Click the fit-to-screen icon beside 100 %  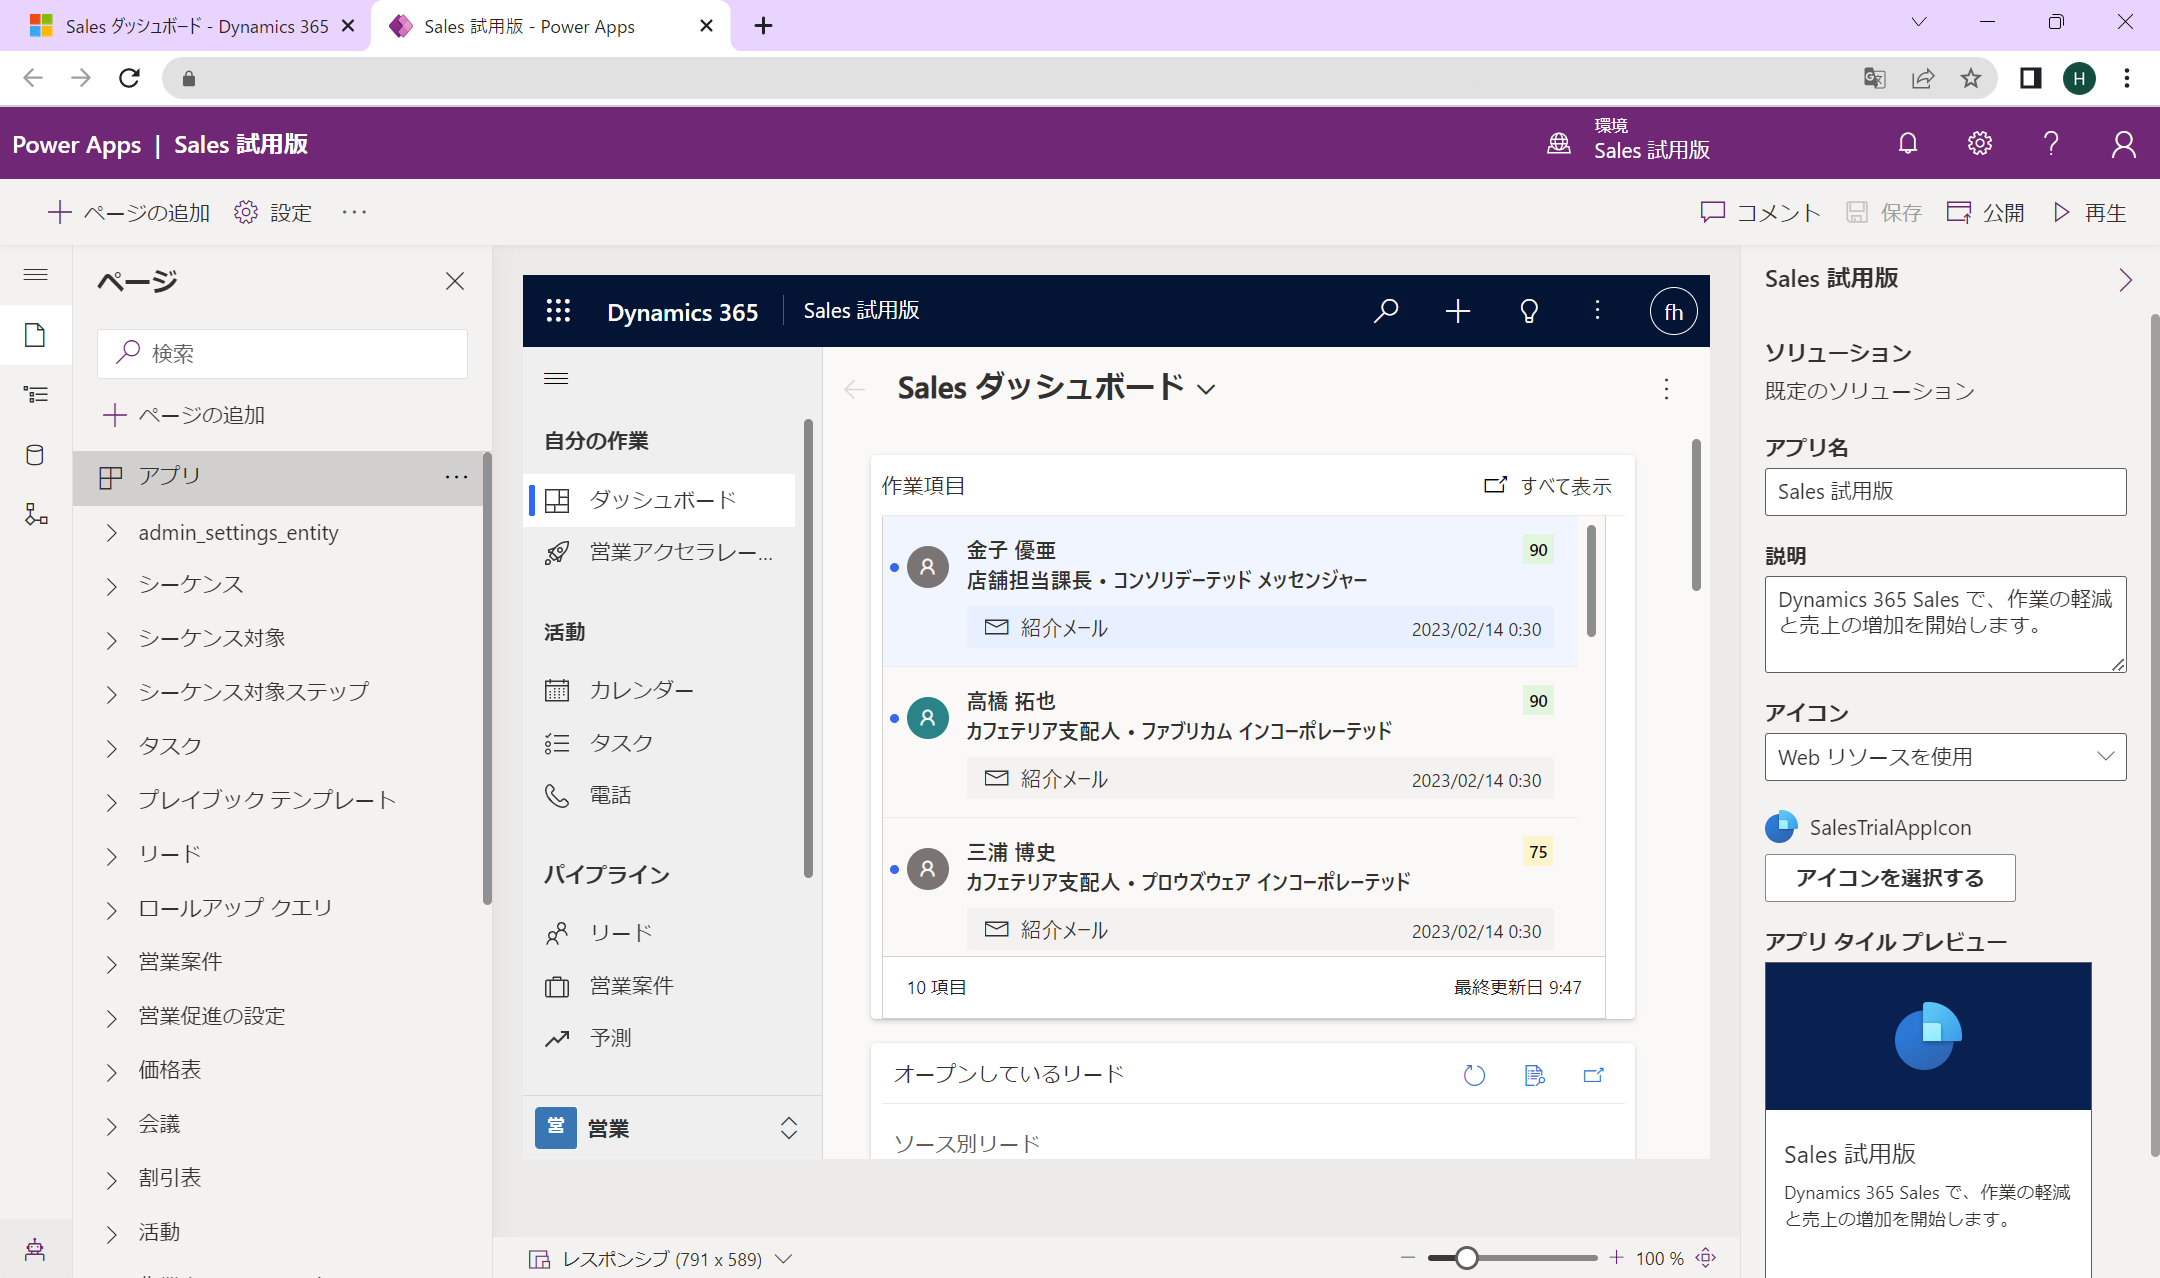click(1706, 1258)
